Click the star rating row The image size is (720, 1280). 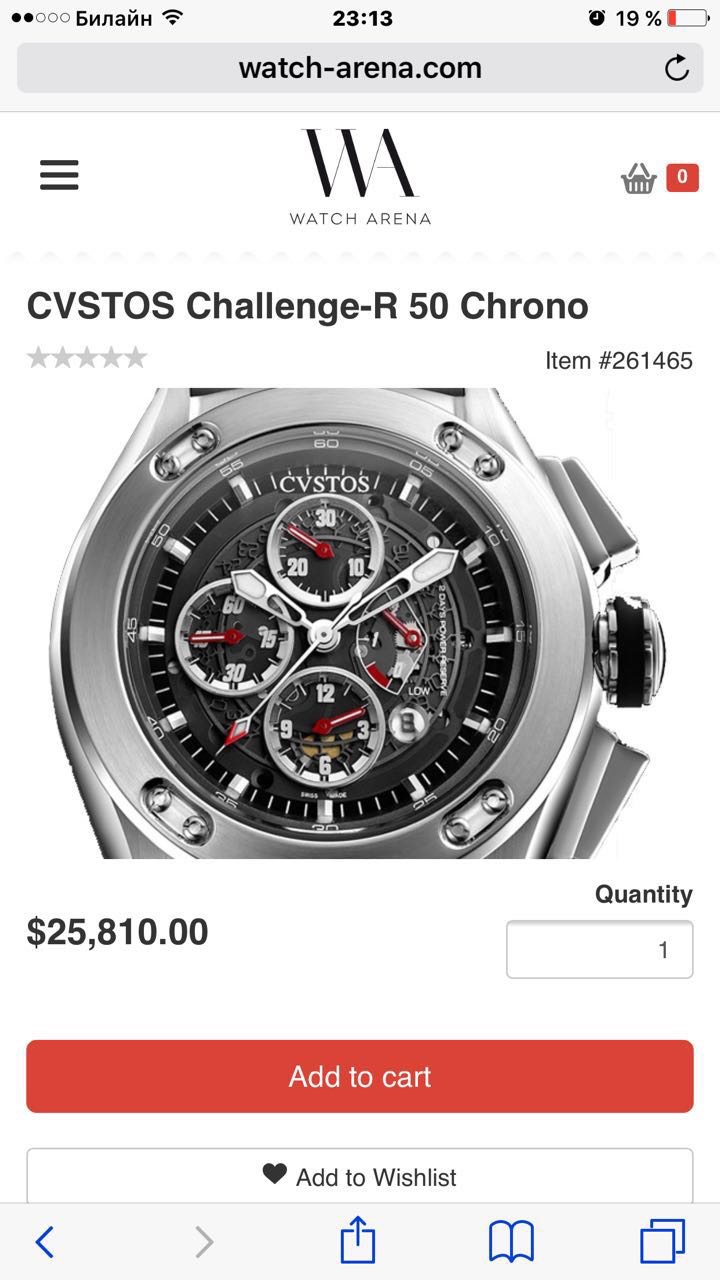pyautogui.click(x=87, y=357)
